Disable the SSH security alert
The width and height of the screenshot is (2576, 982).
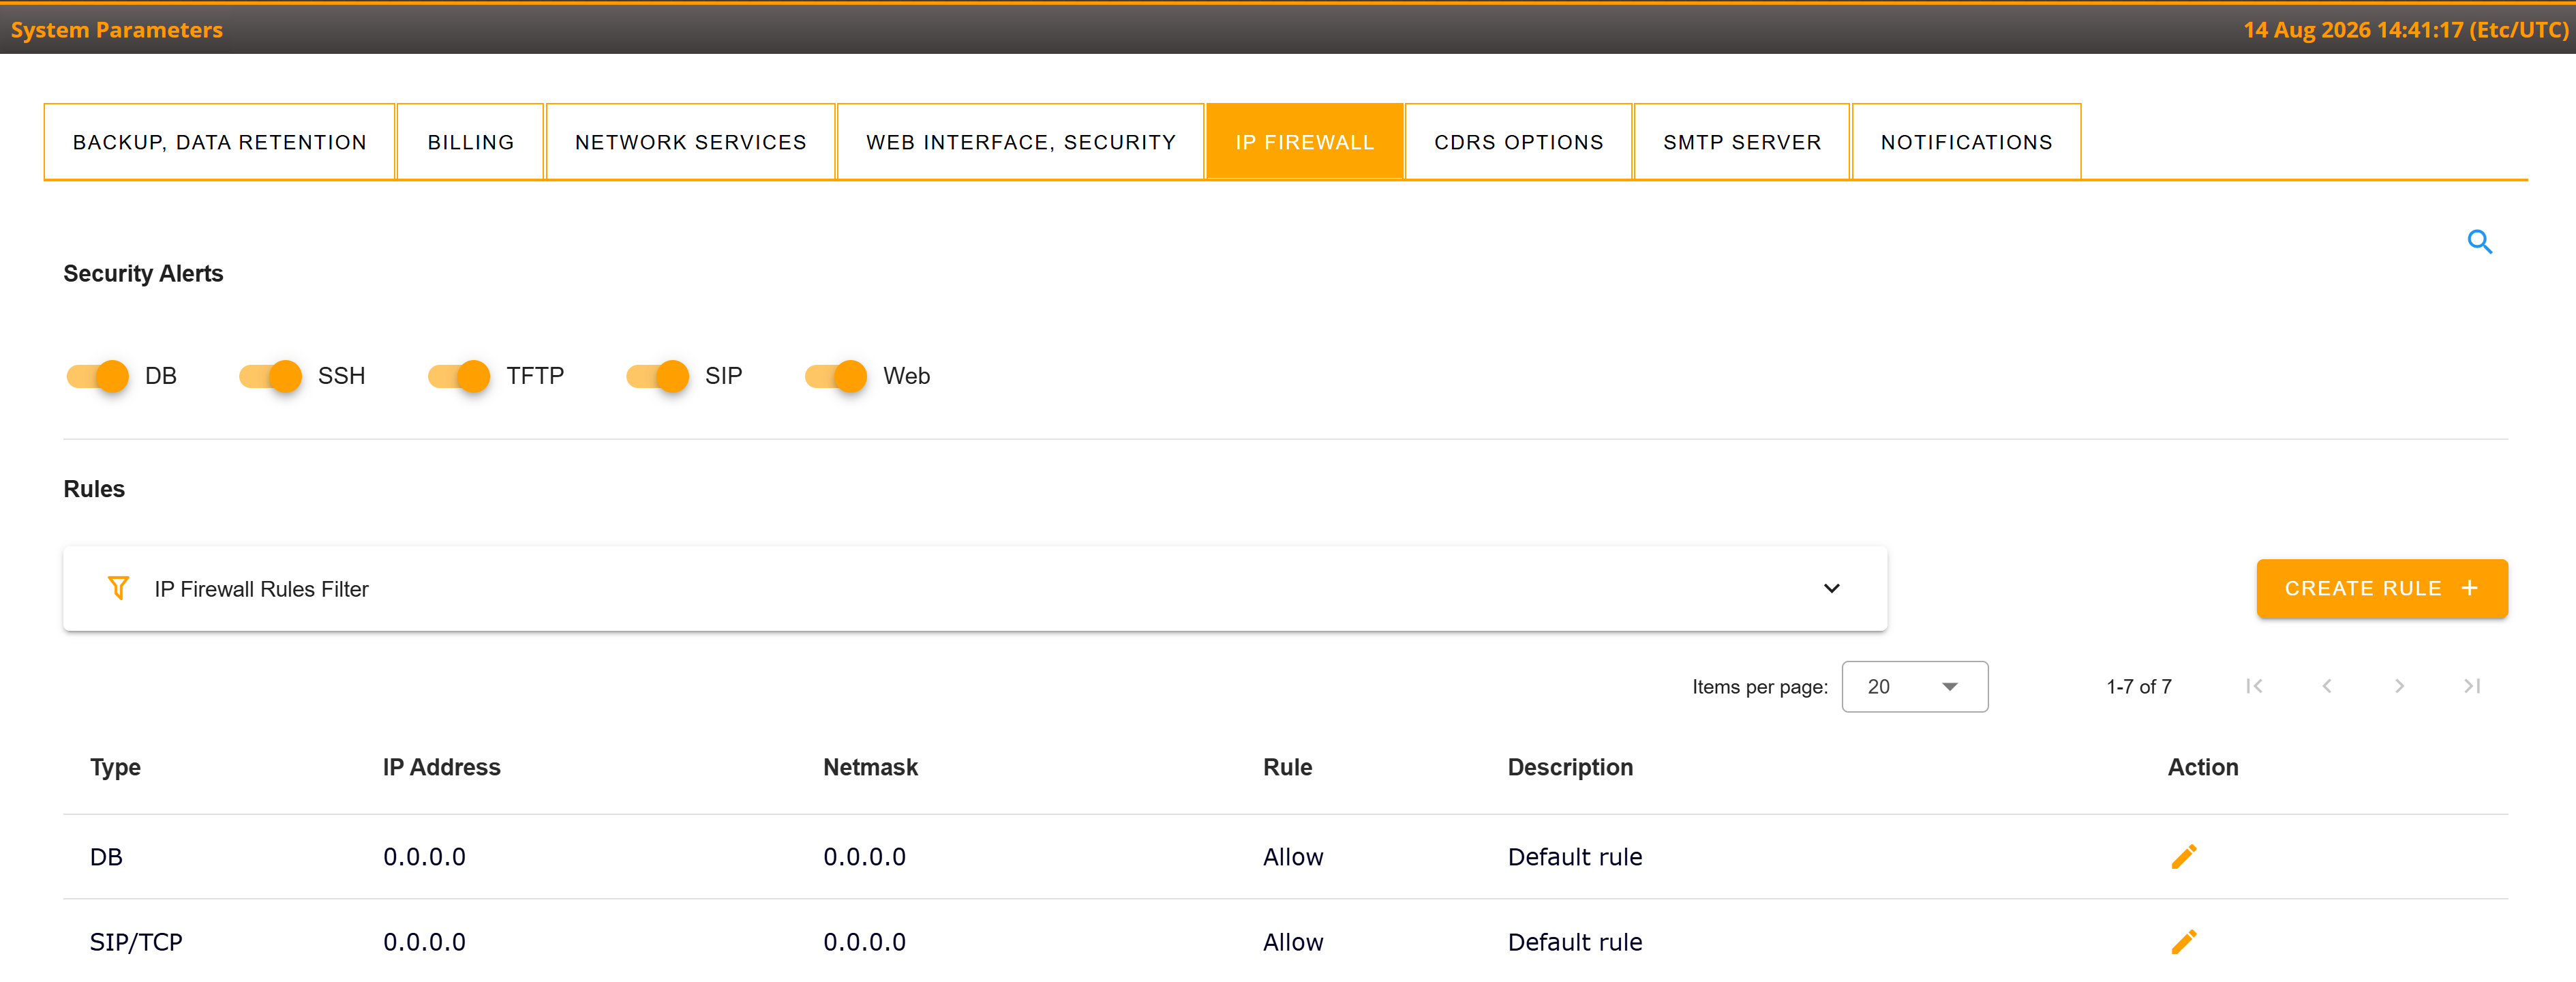[x=270, y=376]
